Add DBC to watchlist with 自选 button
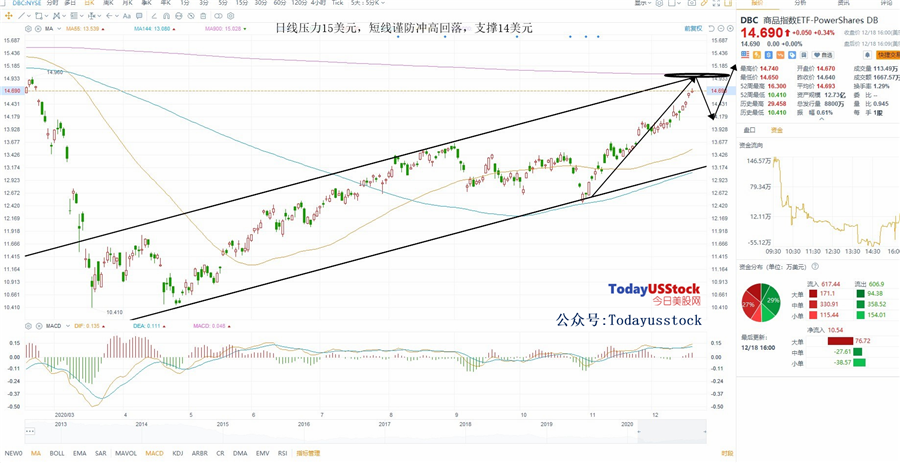 click(823, 55)
